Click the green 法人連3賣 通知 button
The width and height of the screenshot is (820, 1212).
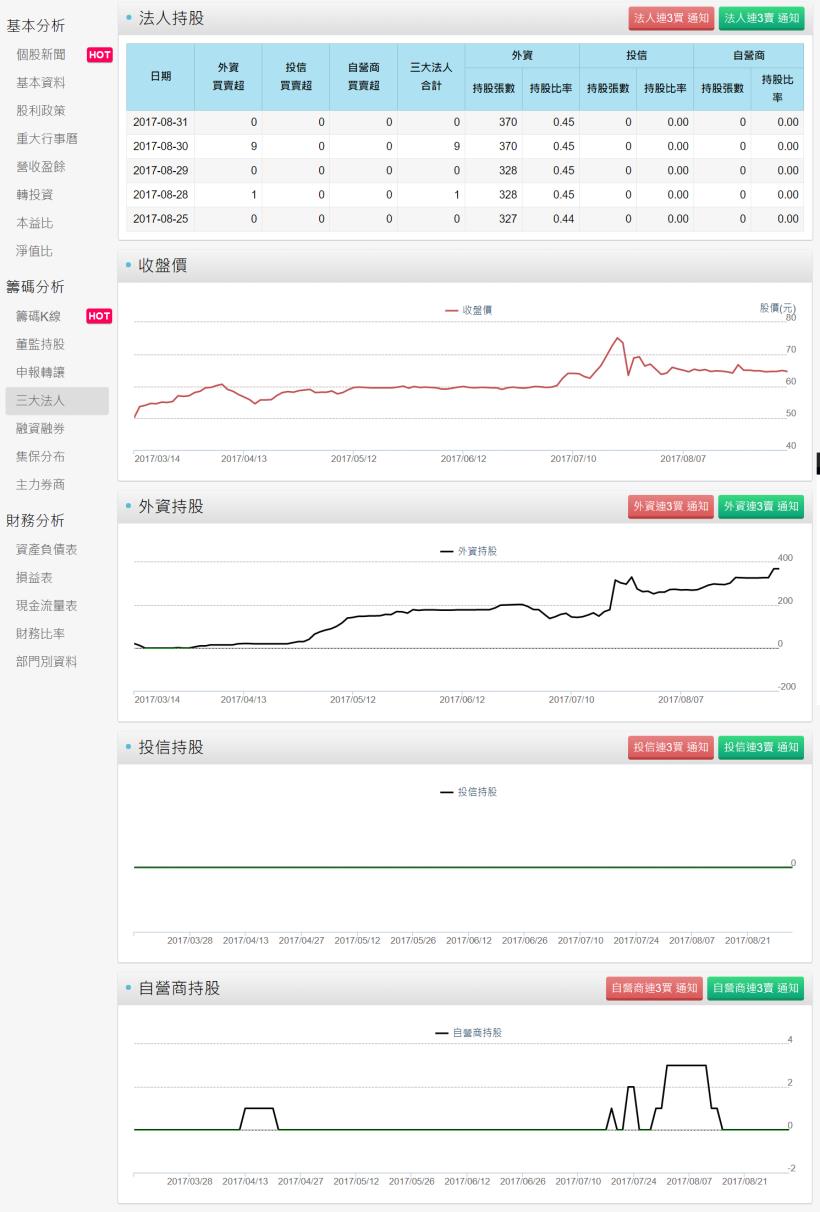point(760,18)
